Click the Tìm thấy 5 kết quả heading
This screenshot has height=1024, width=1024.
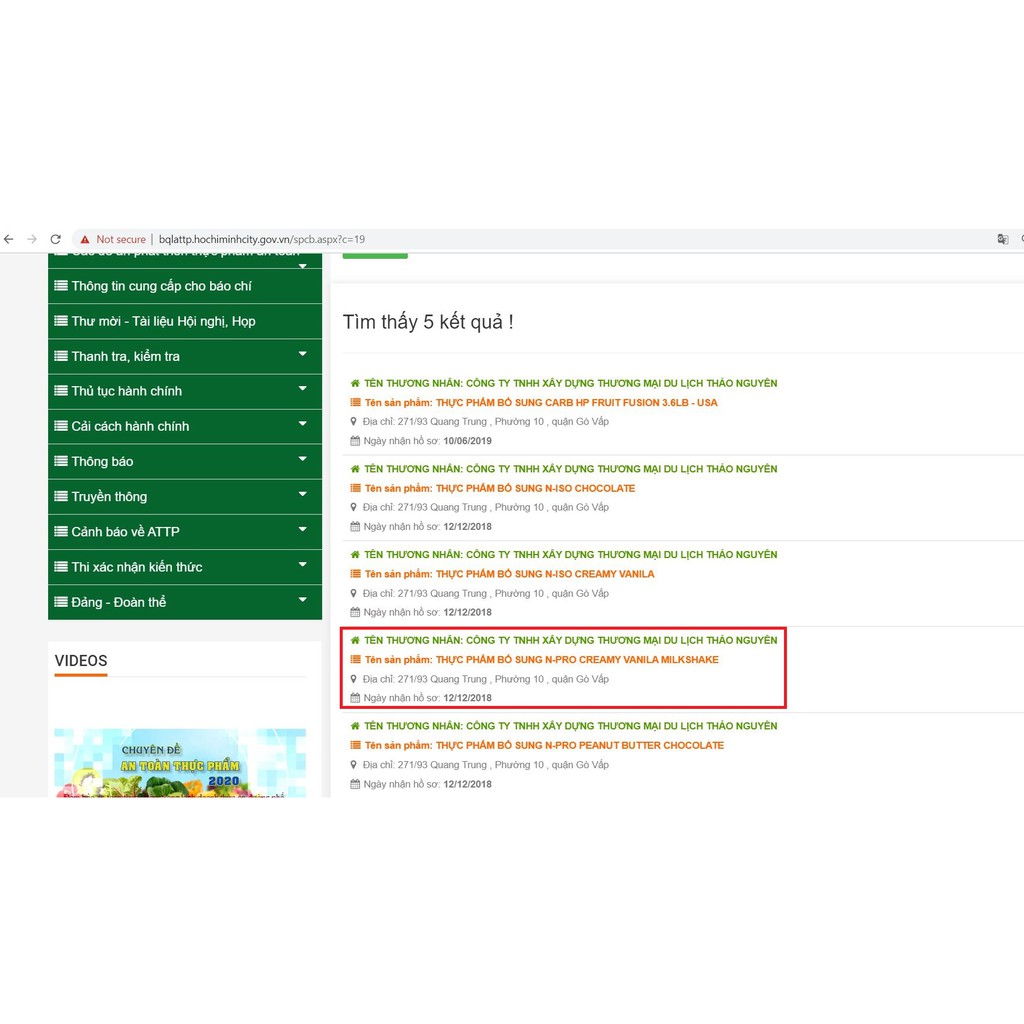coord(428,322)
